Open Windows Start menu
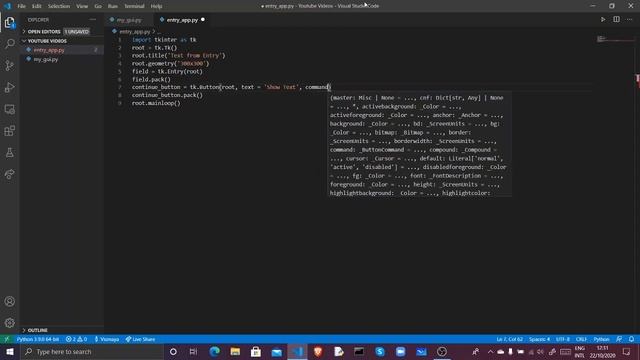This screenshot has height=360, width=640. coord(10,351)
